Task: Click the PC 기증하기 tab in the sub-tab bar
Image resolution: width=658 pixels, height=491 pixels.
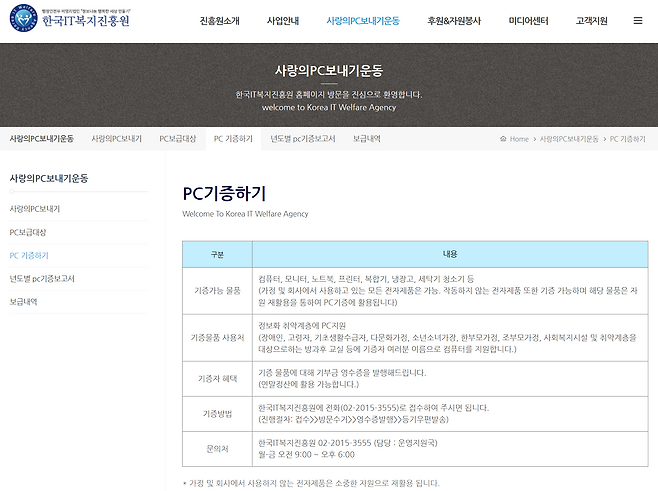Action: [233, 139]
